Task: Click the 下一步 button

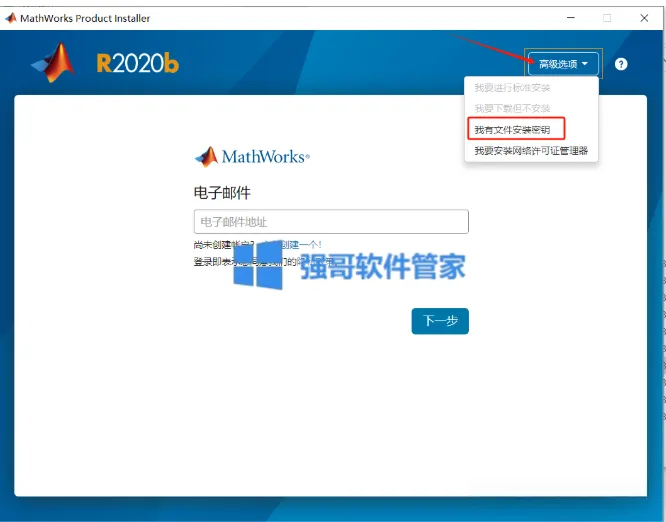Action: (x=440, y=321)
